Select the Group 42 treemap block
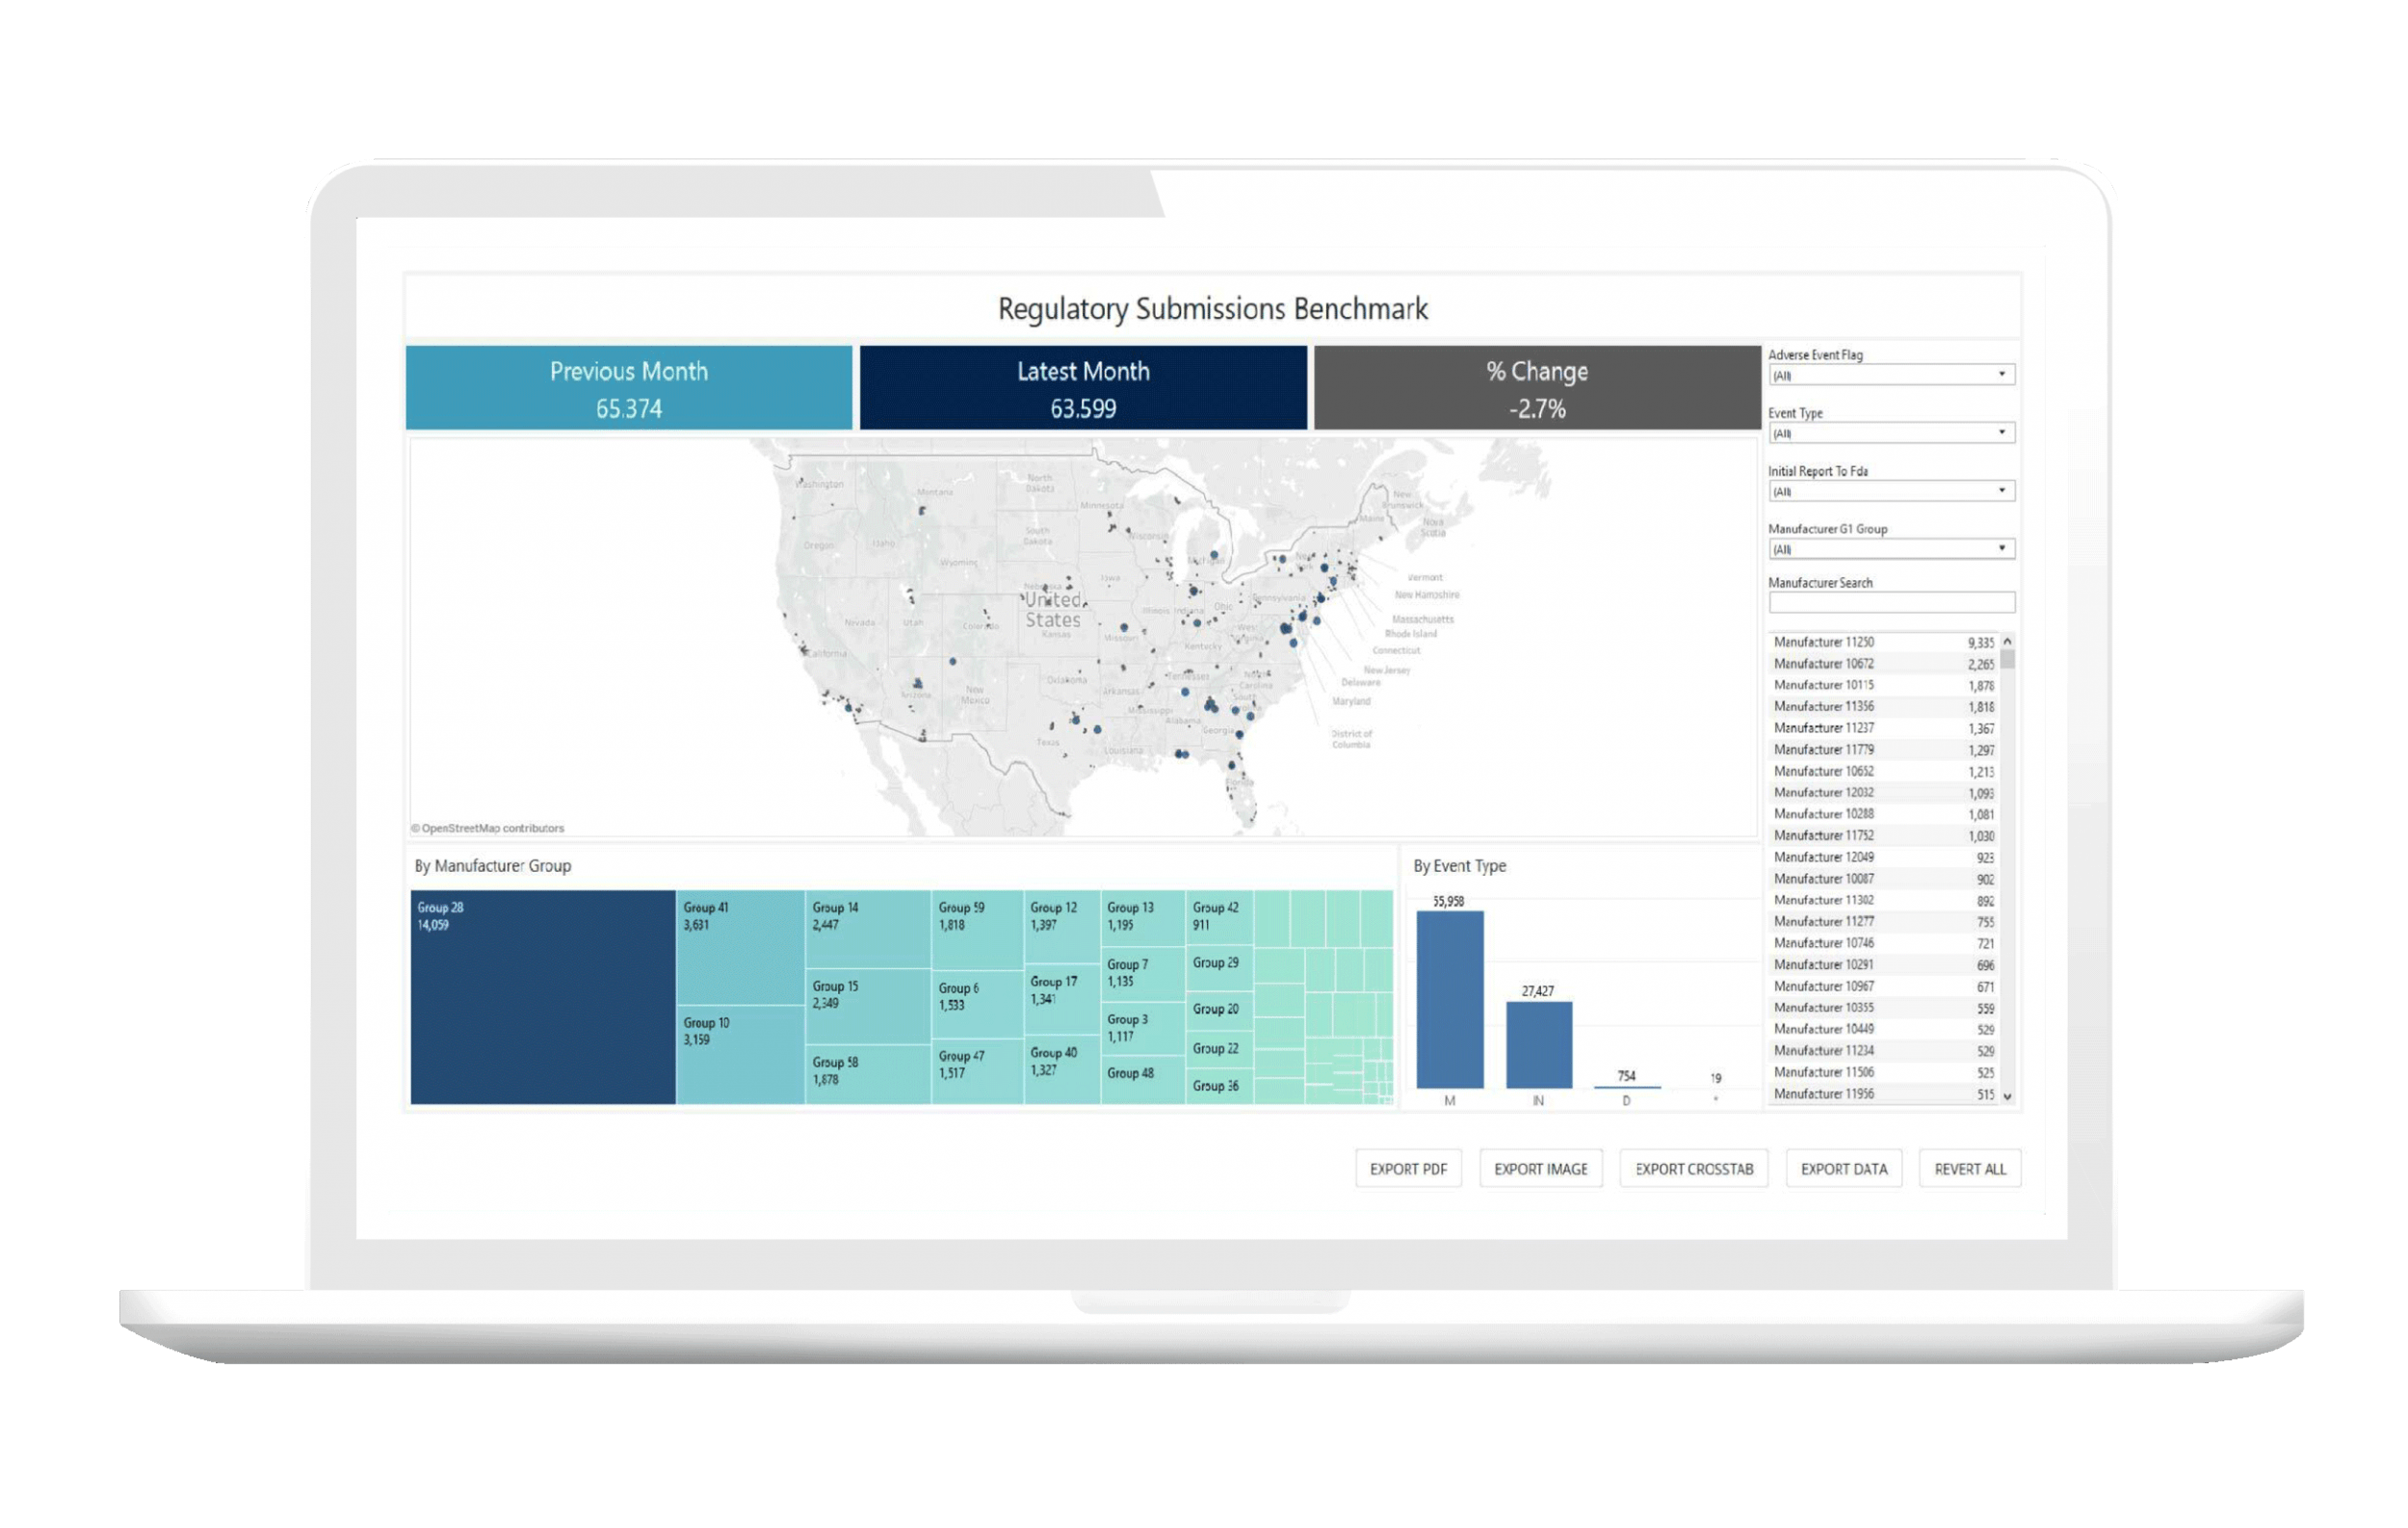Image resolution: width=2408 pixels, height=1528 pixels. (x=1220, y=916)
